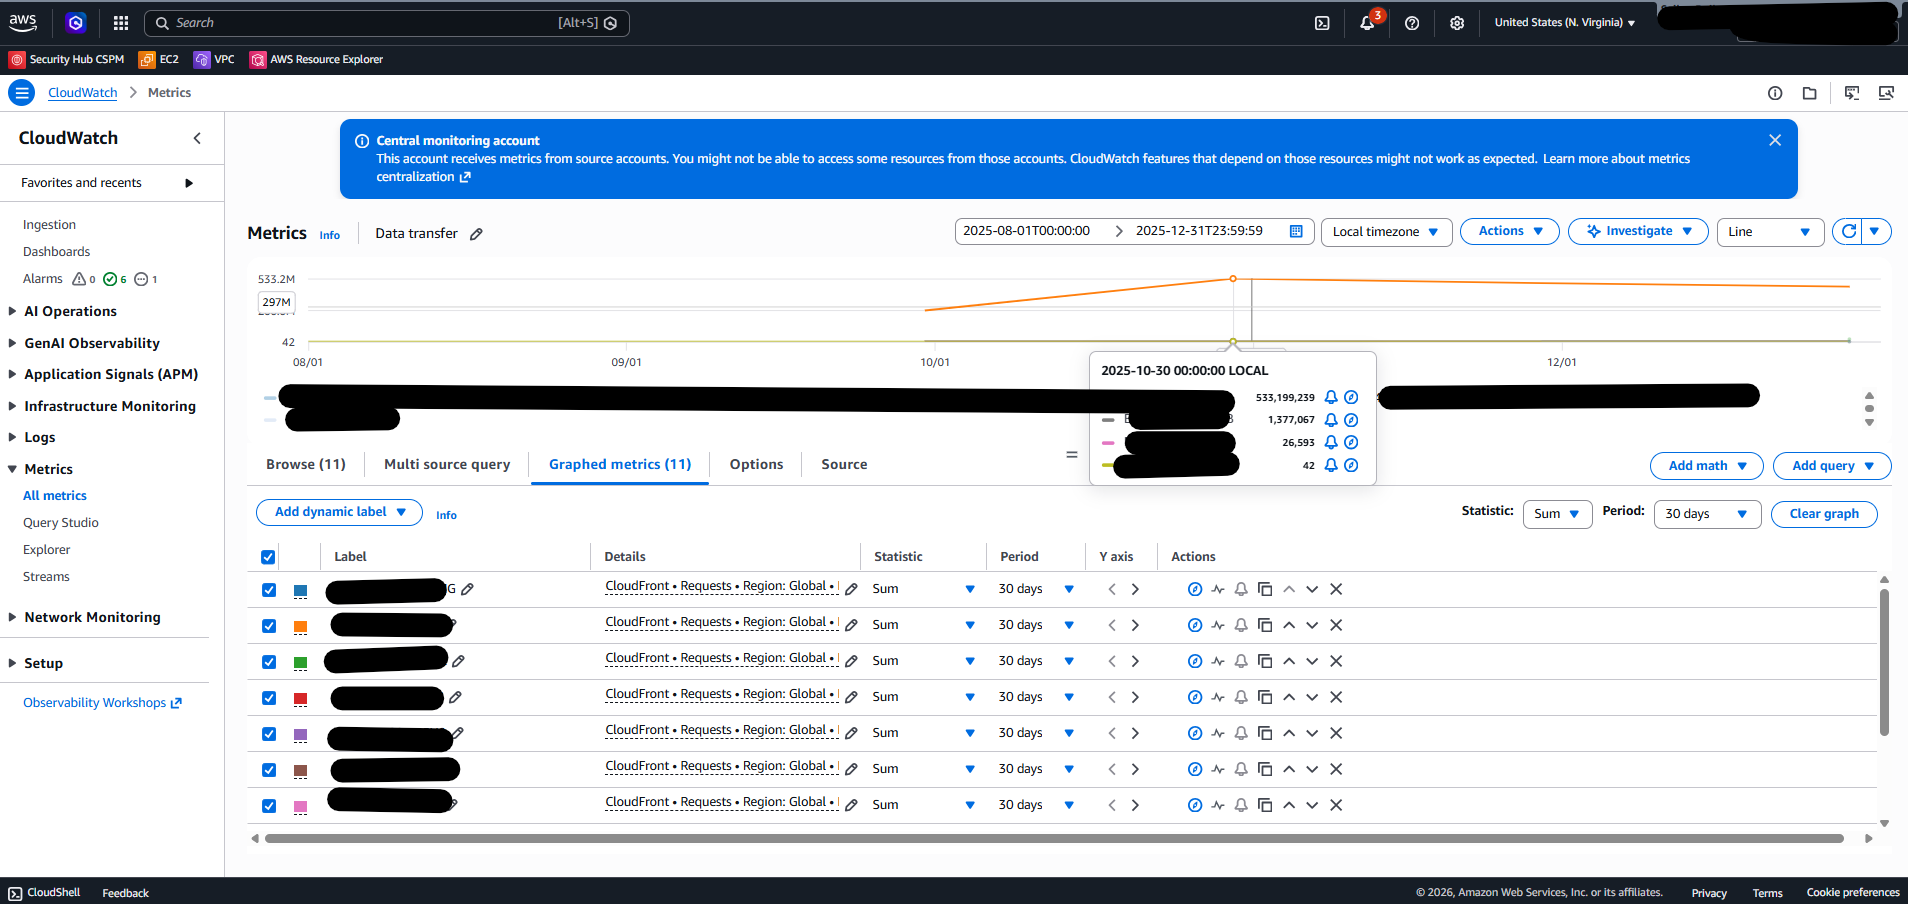Go to the AWS home logo

(x=23, y=22)
